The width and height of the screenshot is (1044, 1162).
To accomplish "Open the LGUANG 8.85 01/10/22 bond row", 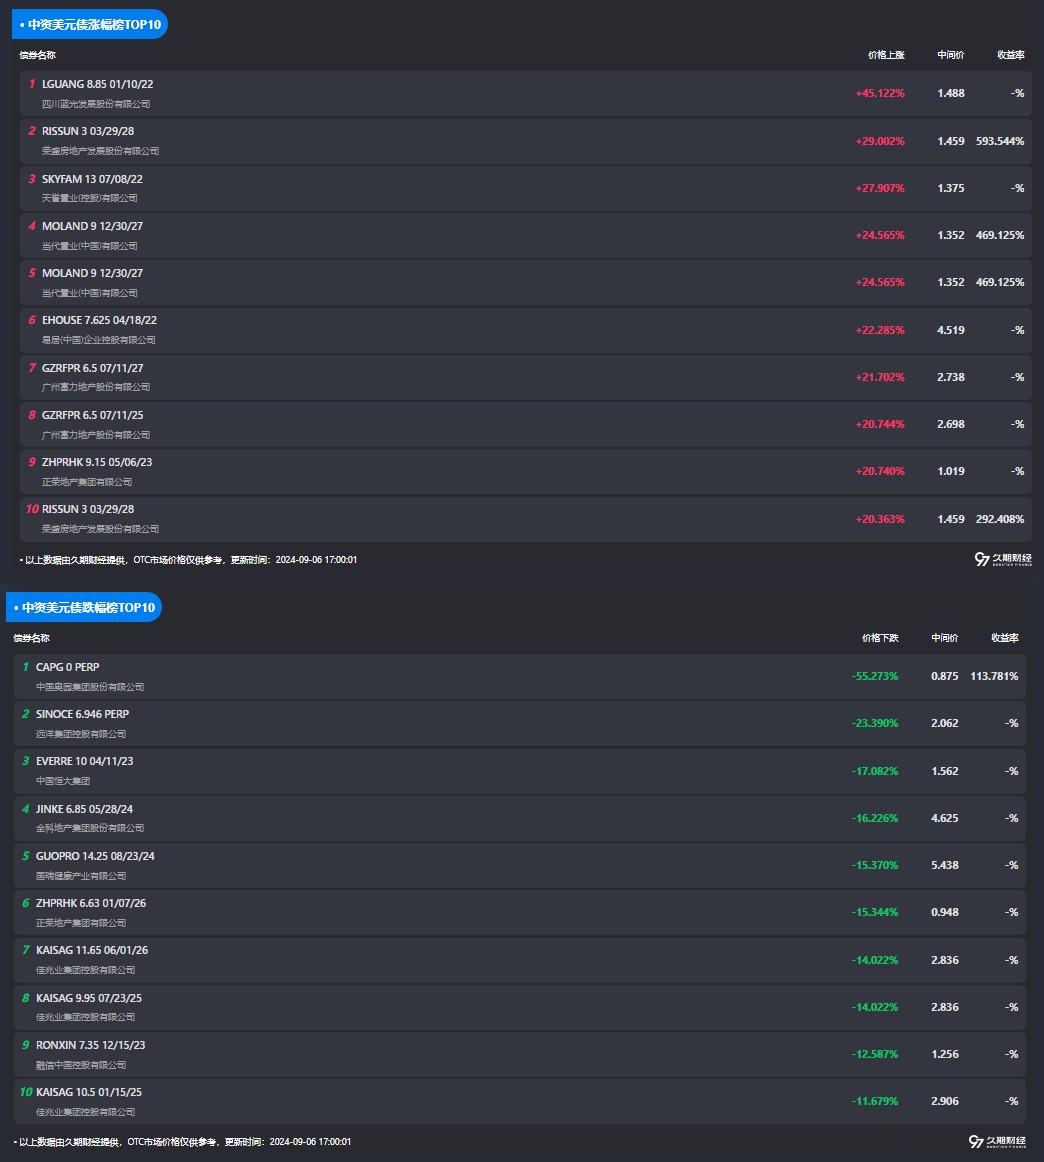I will click(x=98, y=84).
